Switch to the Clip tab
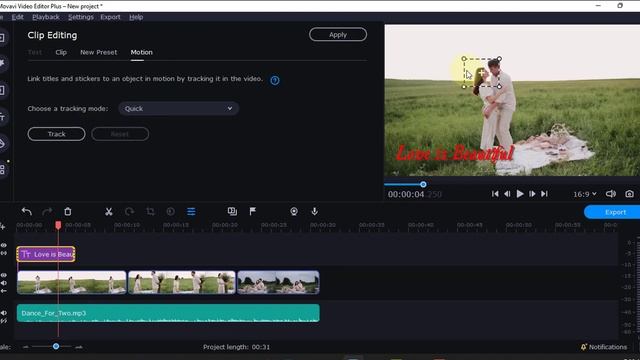Image resolution: width=640 pixels, height=360 pixels. click(x=61, y=52)
